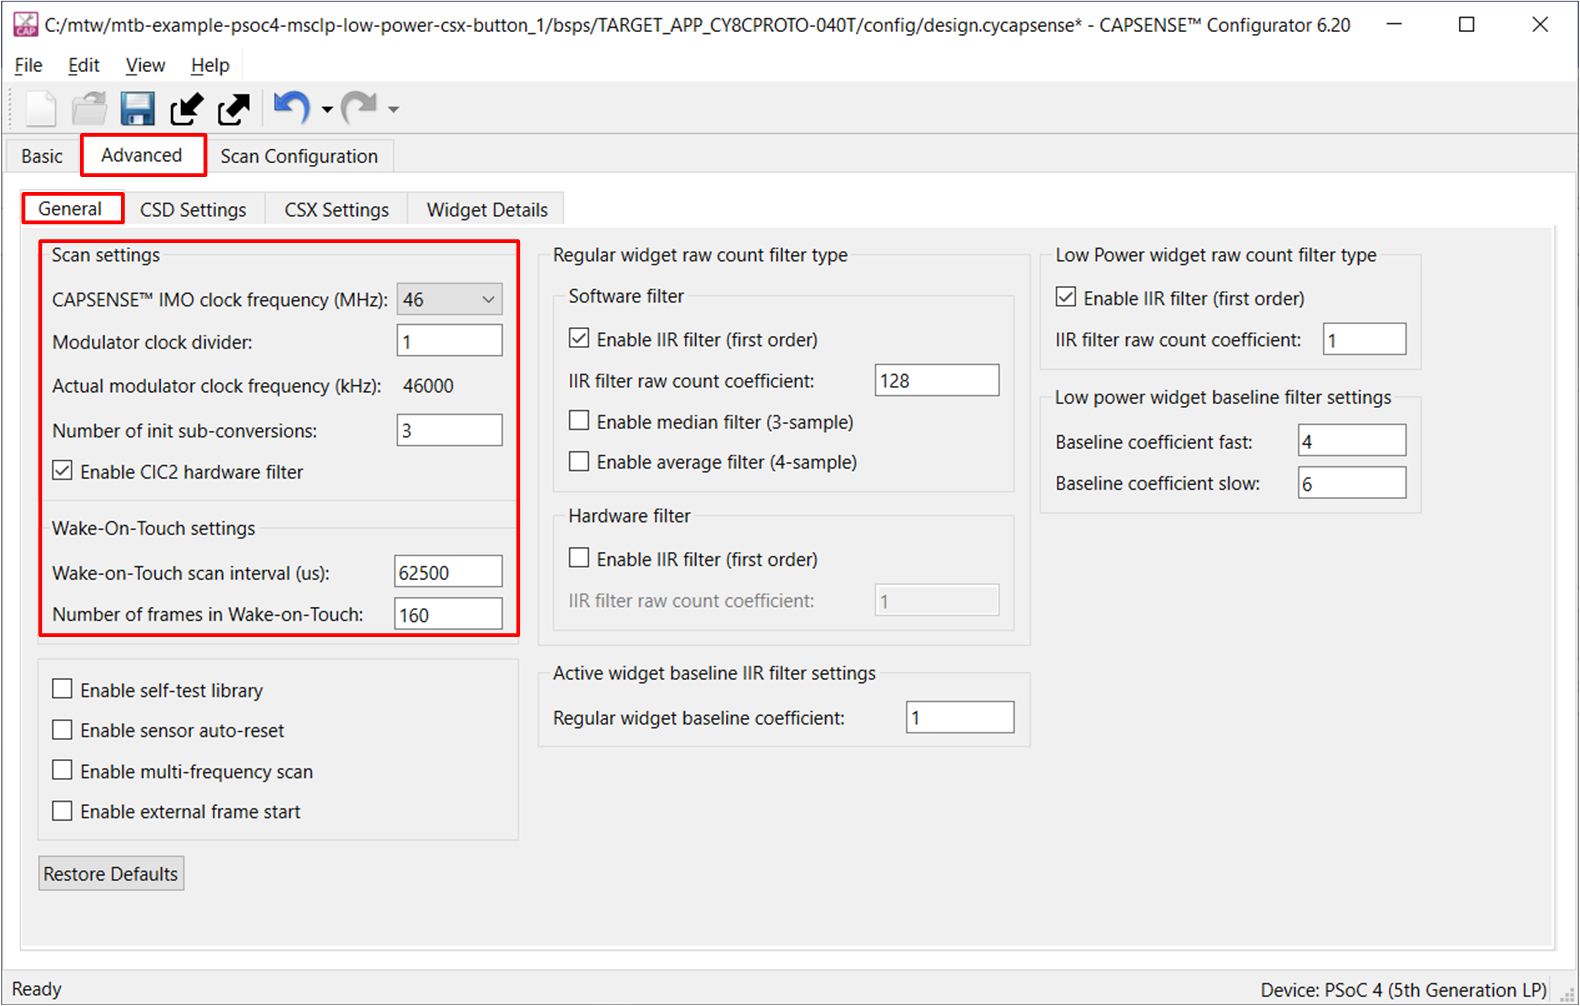Screen dimensions: 1580x1006
Task: Close the CAPSENSE Configurator window
Action: click(x=1540, y=24)
